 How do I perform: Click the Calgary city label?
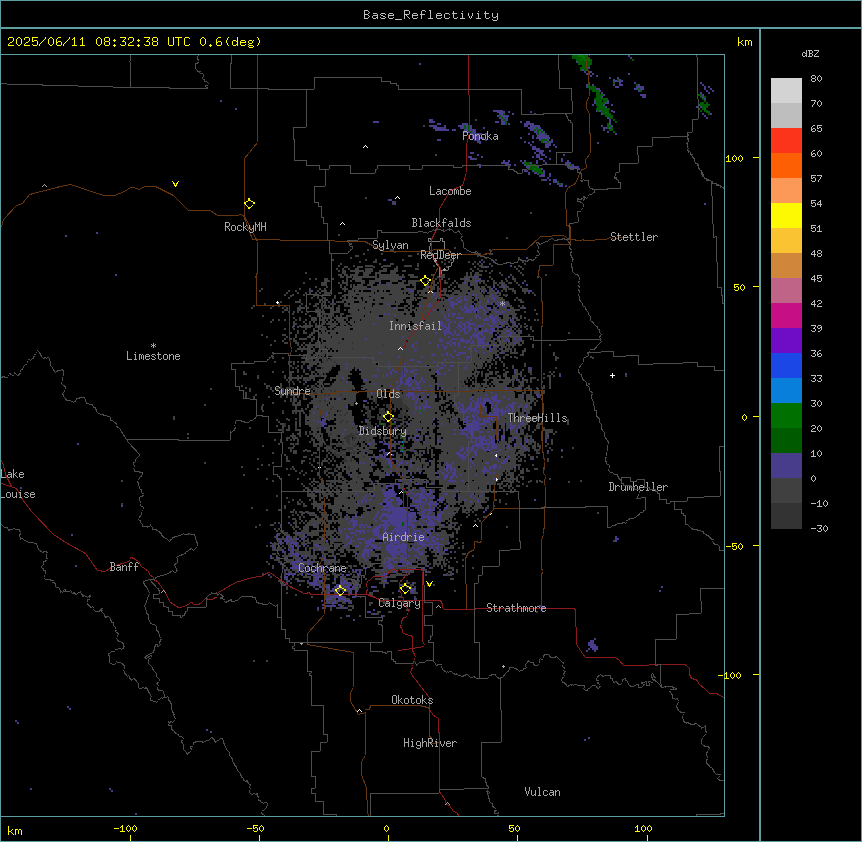point(399,603)
